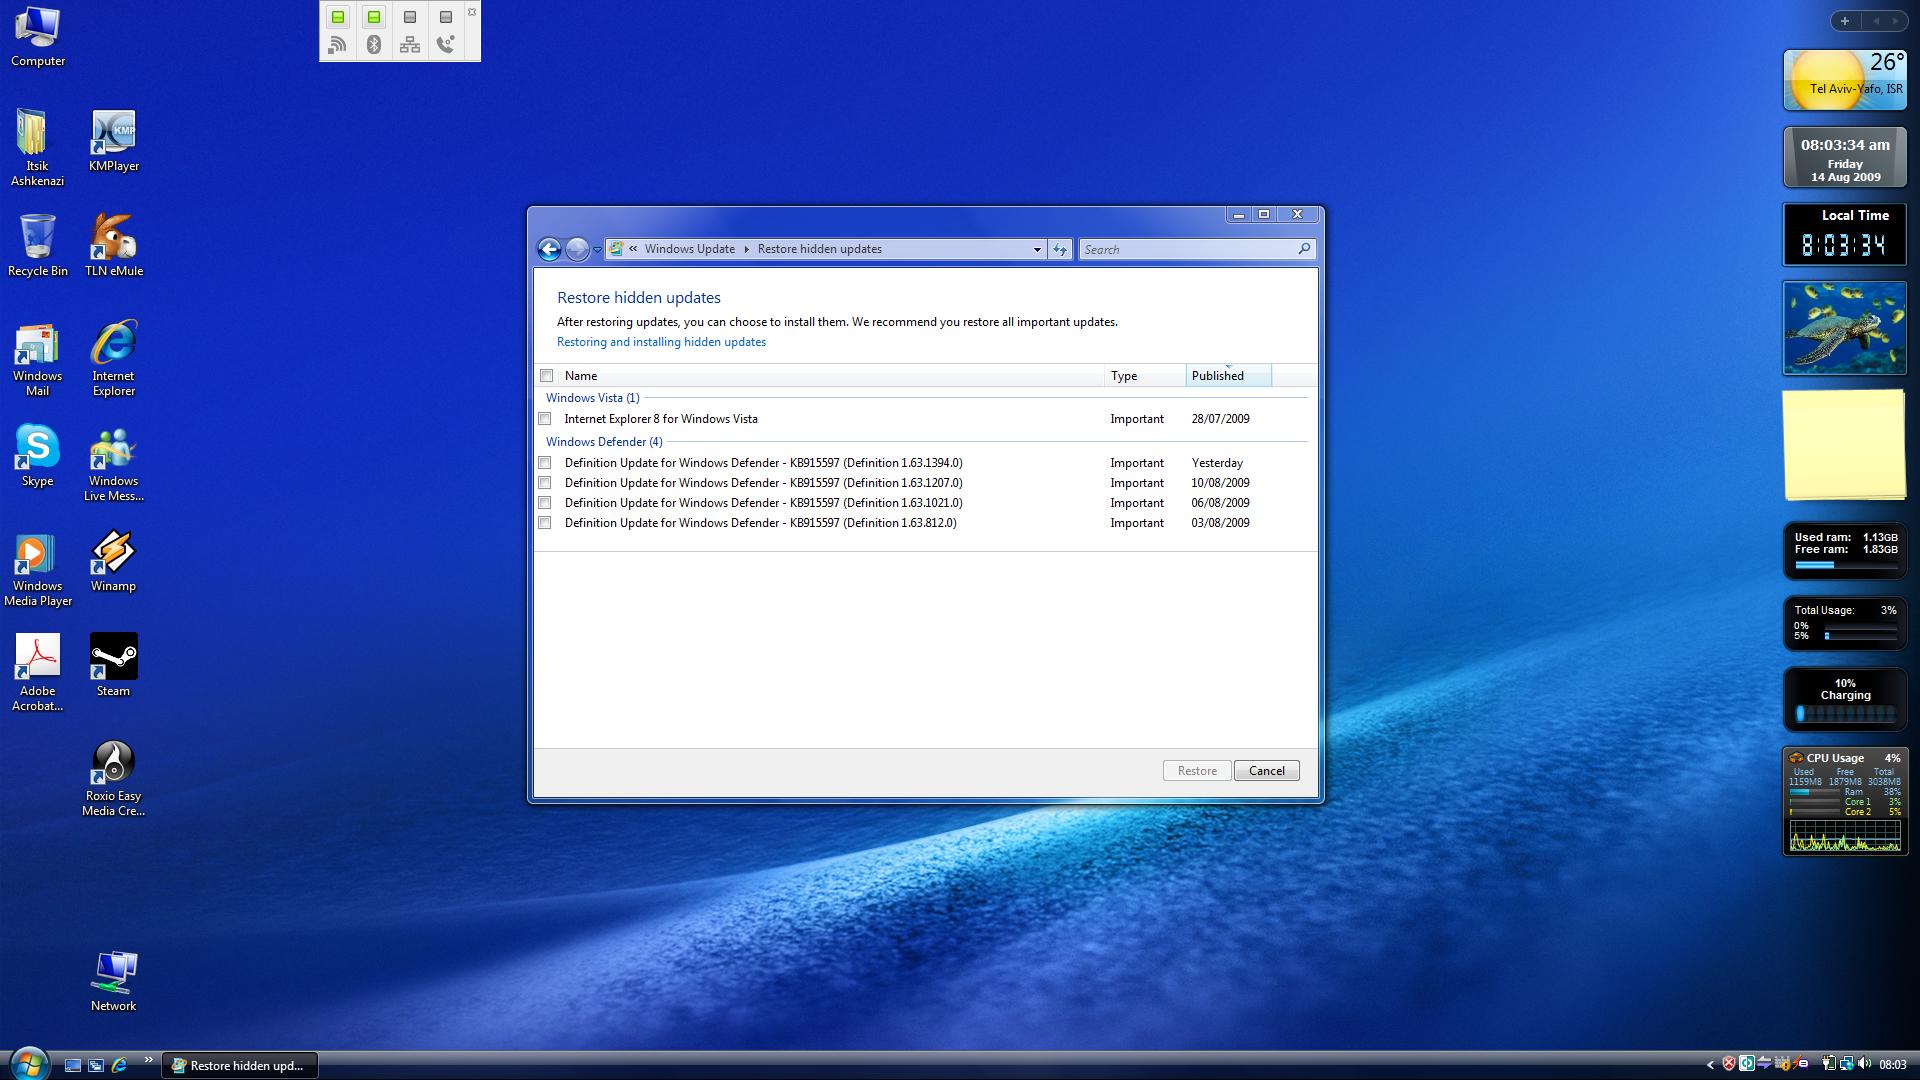This screenshot has width=1920, height=1080.
Task: Click Switch between windows in Quick Launch
Action: pyautogui.click(x=96, y=1065)
